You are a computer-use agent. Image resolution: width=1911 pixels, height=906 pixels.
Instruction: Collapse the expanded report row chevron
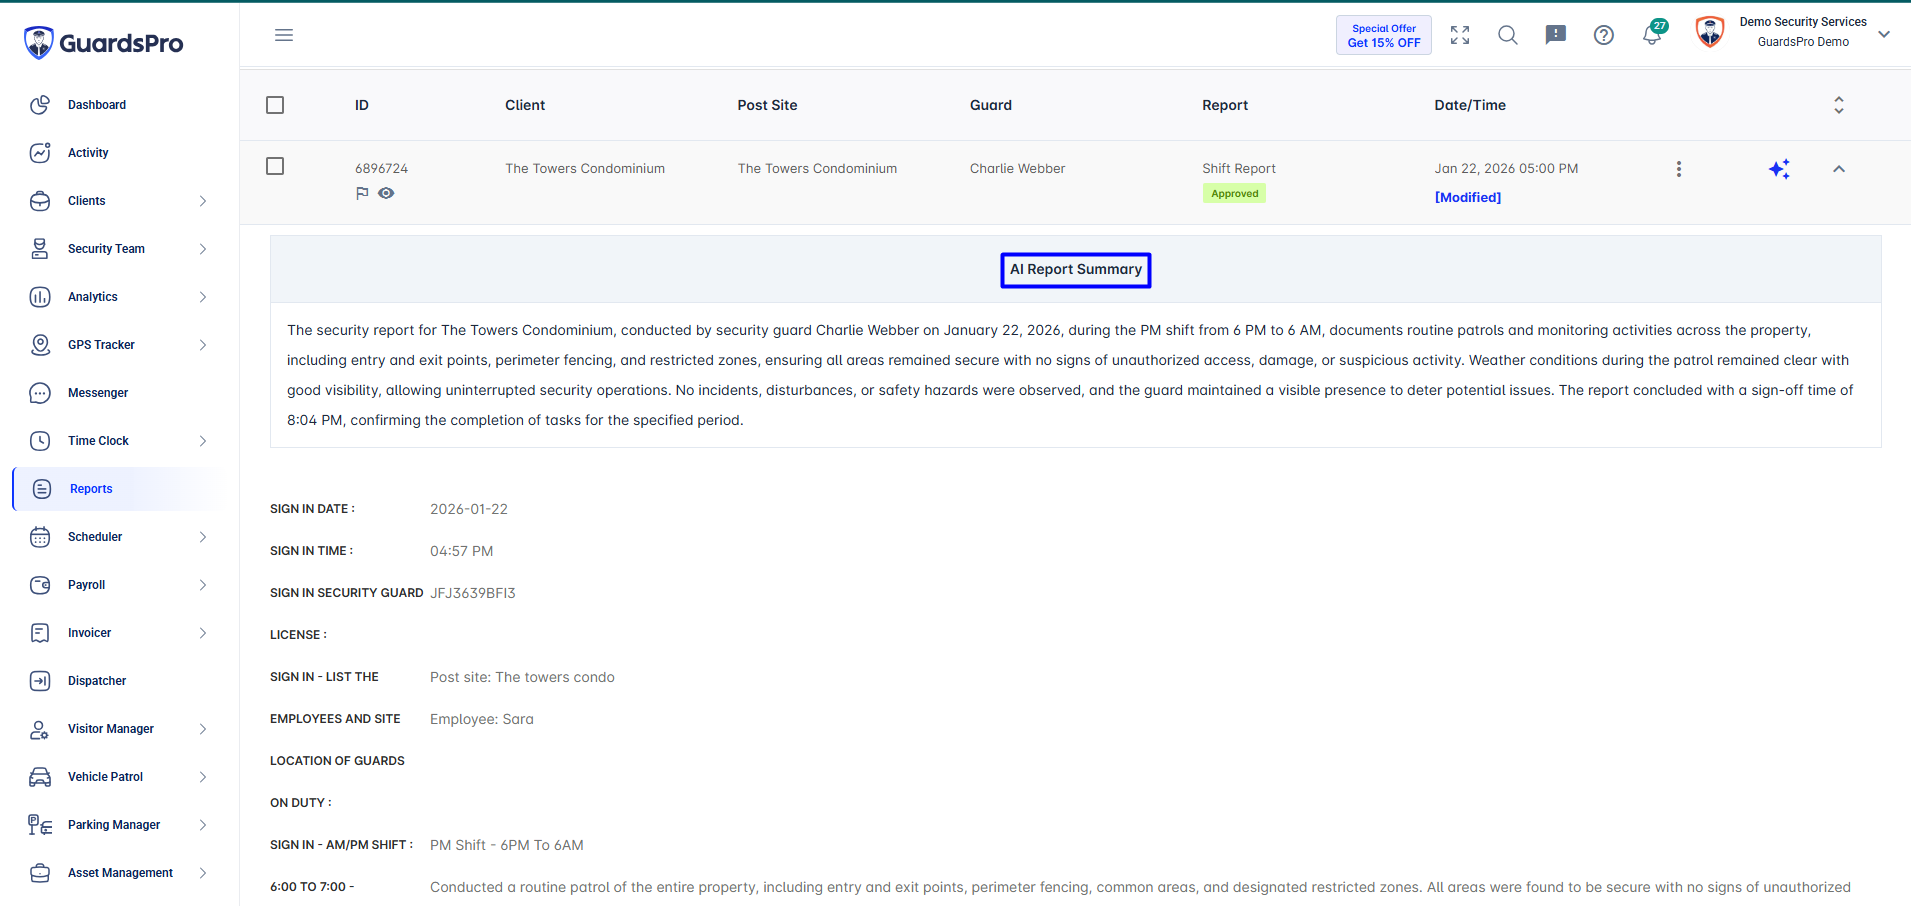(x=1839, y=169)
